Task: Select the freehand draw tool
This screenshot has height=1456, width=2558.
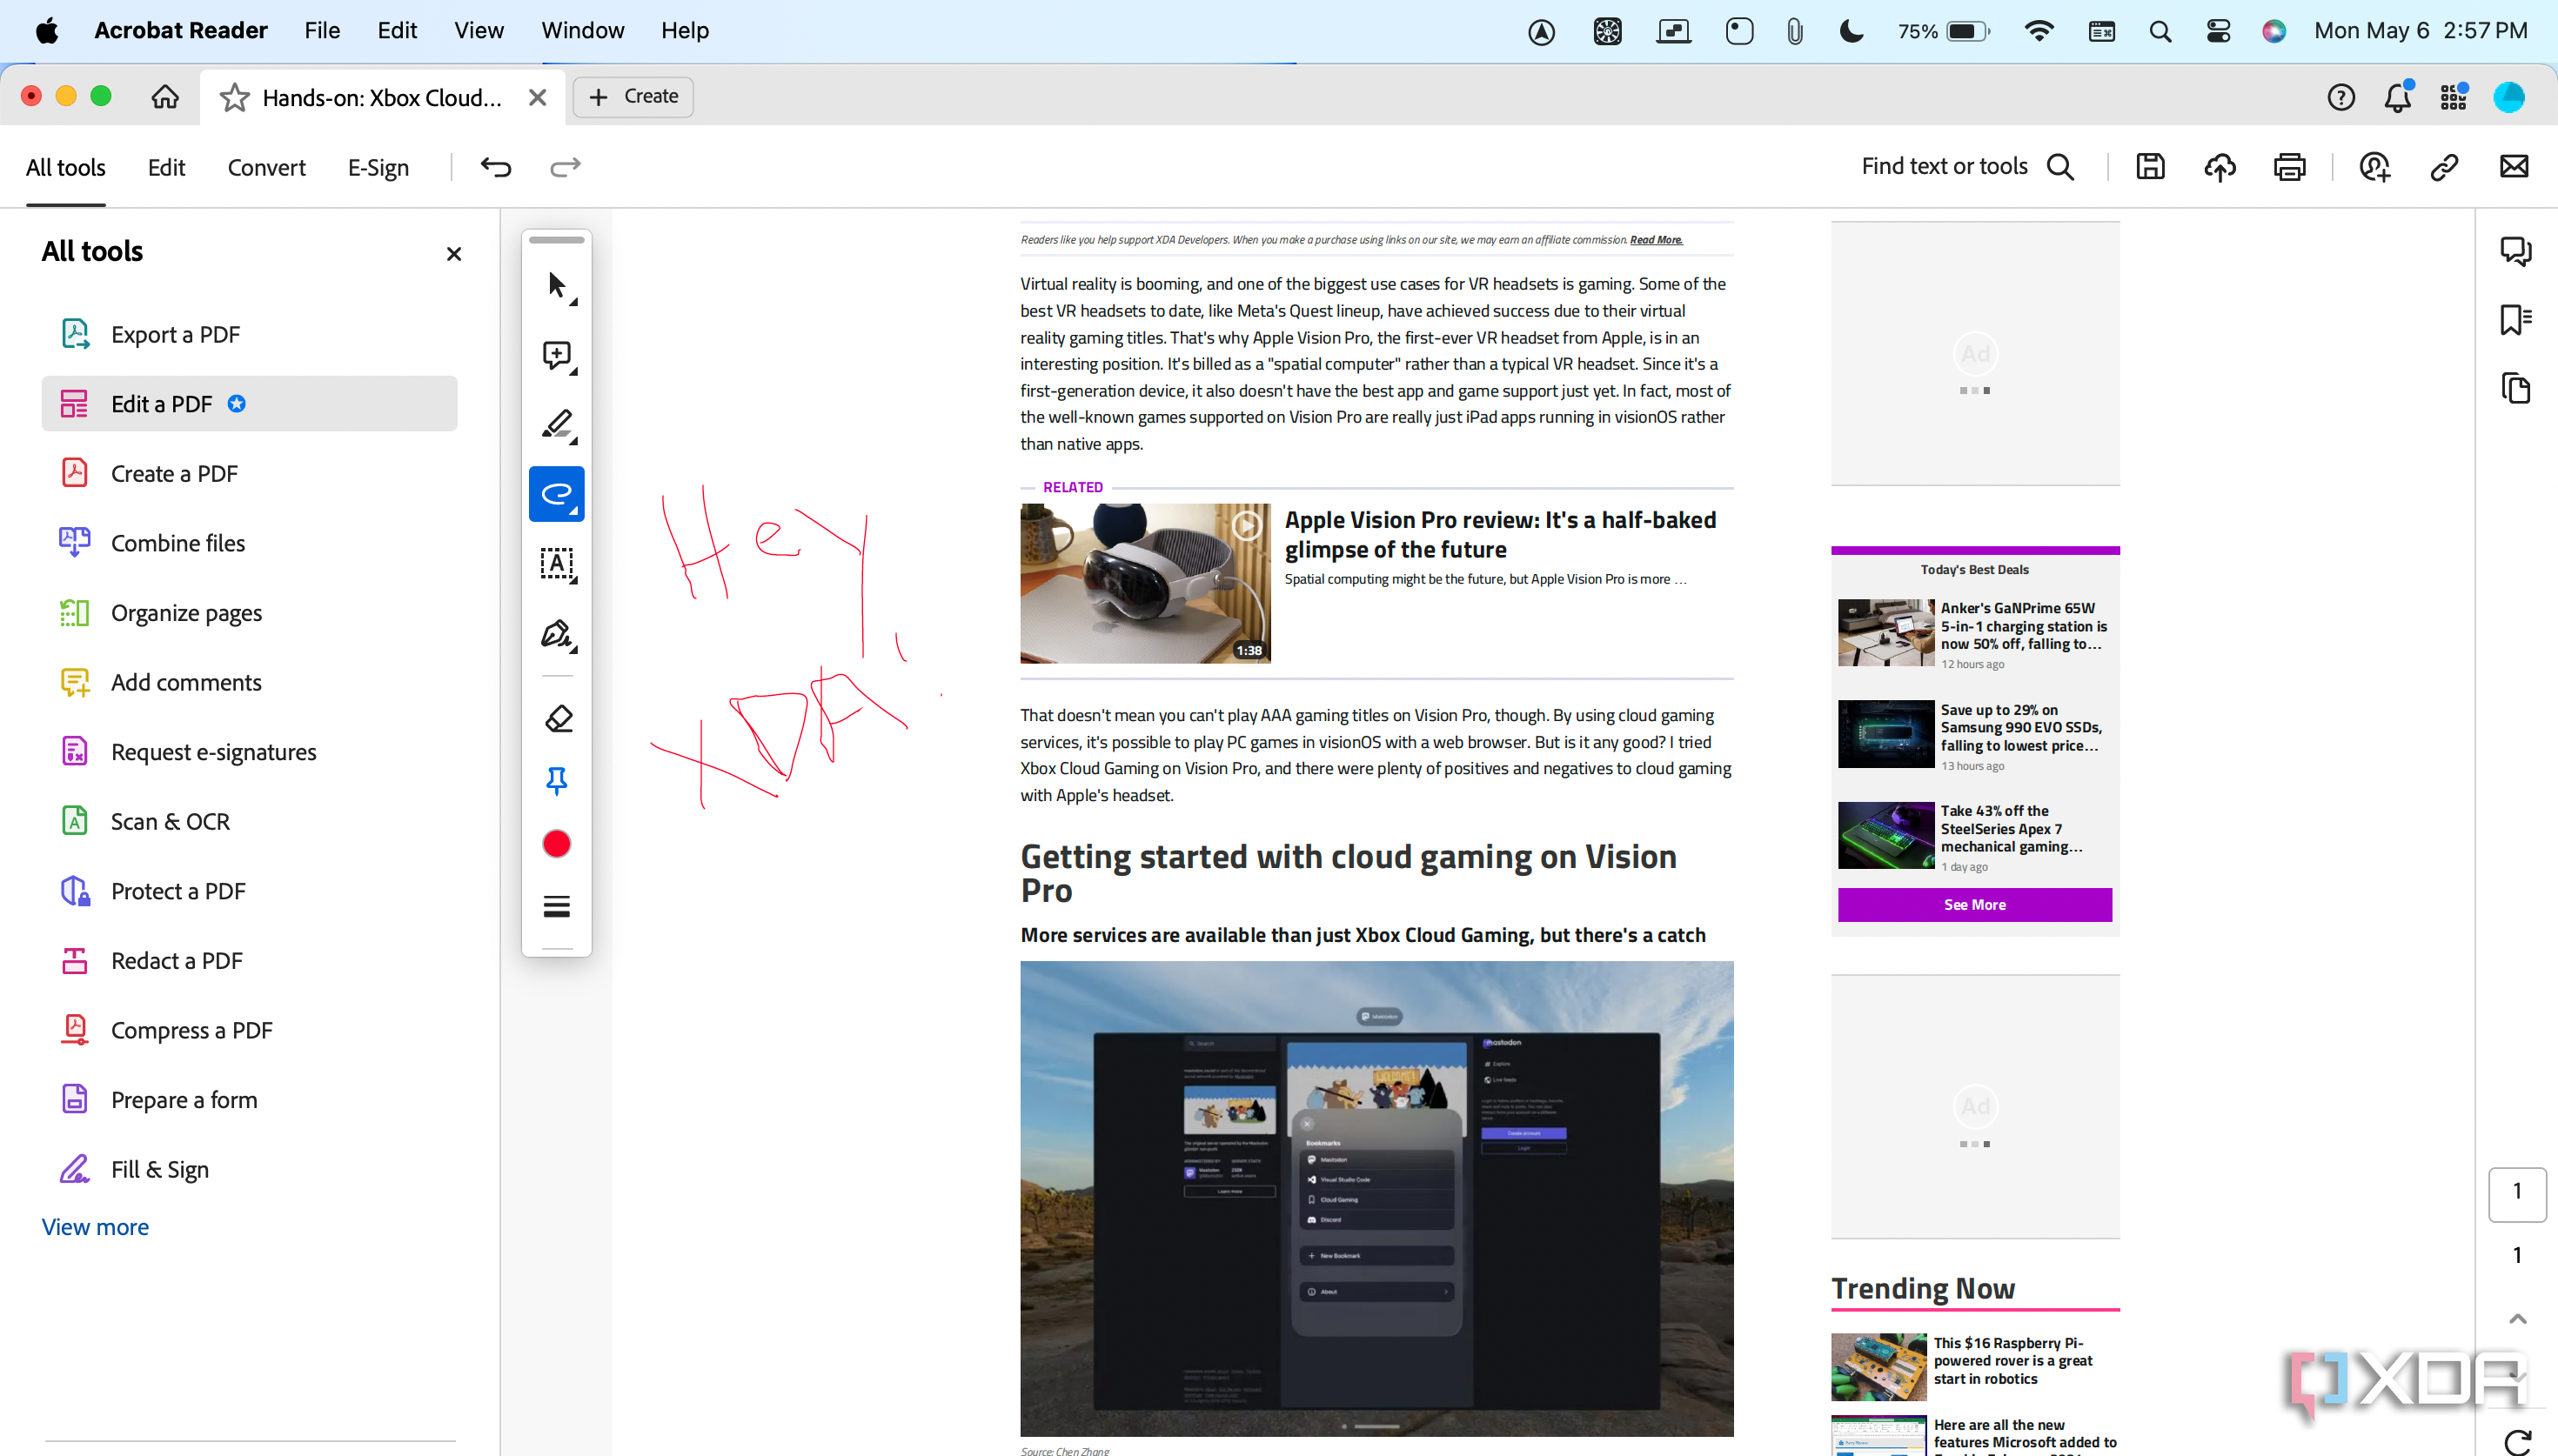Action: pos(557,493)
